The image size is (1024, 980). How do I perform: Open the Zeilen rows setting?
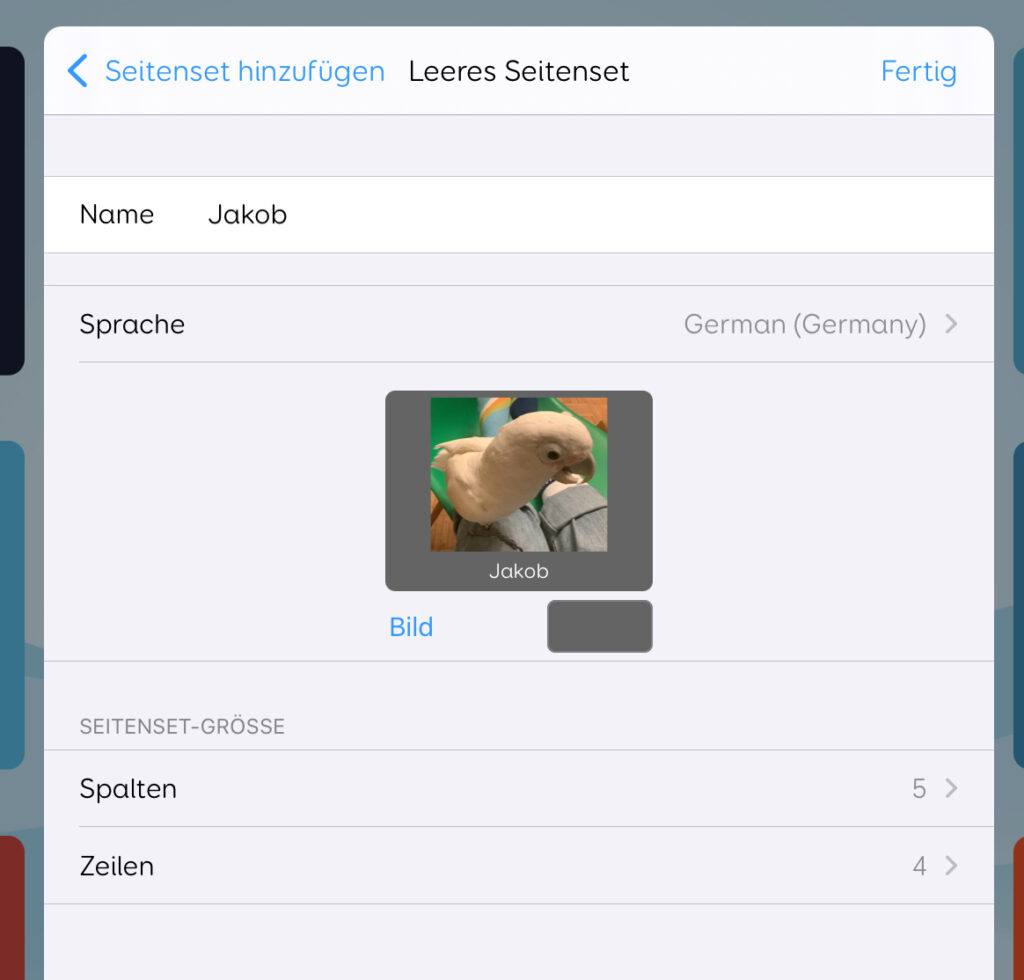(x=519, y=866)
